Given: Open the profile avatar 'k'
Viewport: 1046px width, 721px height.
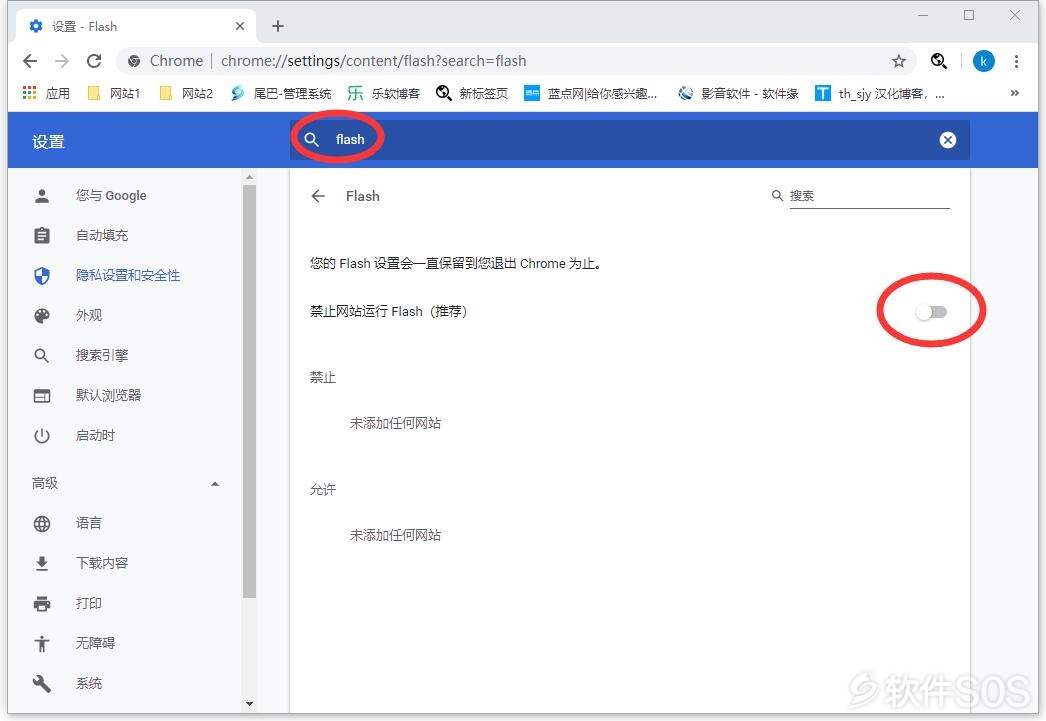Looking at the screenshot, I should pos(983,61).
